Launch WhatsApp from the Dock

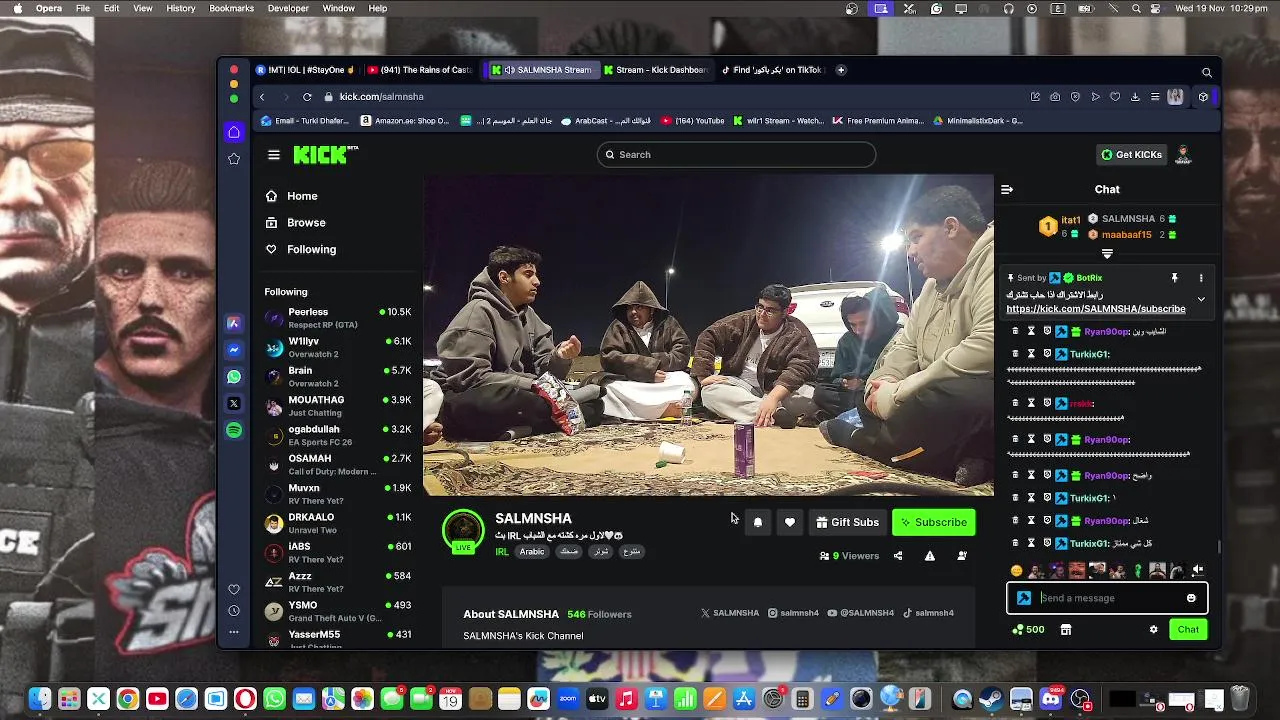pos(274,699)
